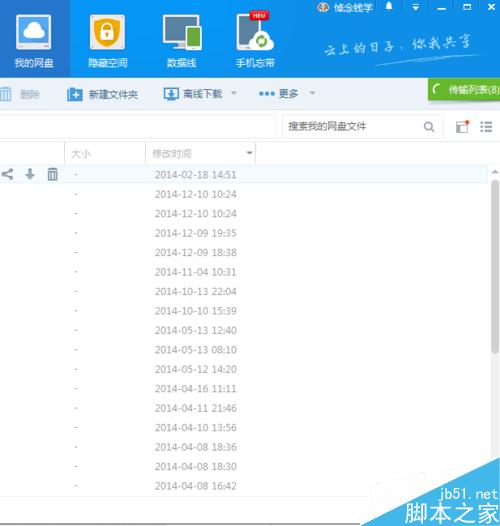Share the 2014-02-18 14:51 row item
The width and height of the screenshot is (500, 526).
click(7, 174)
